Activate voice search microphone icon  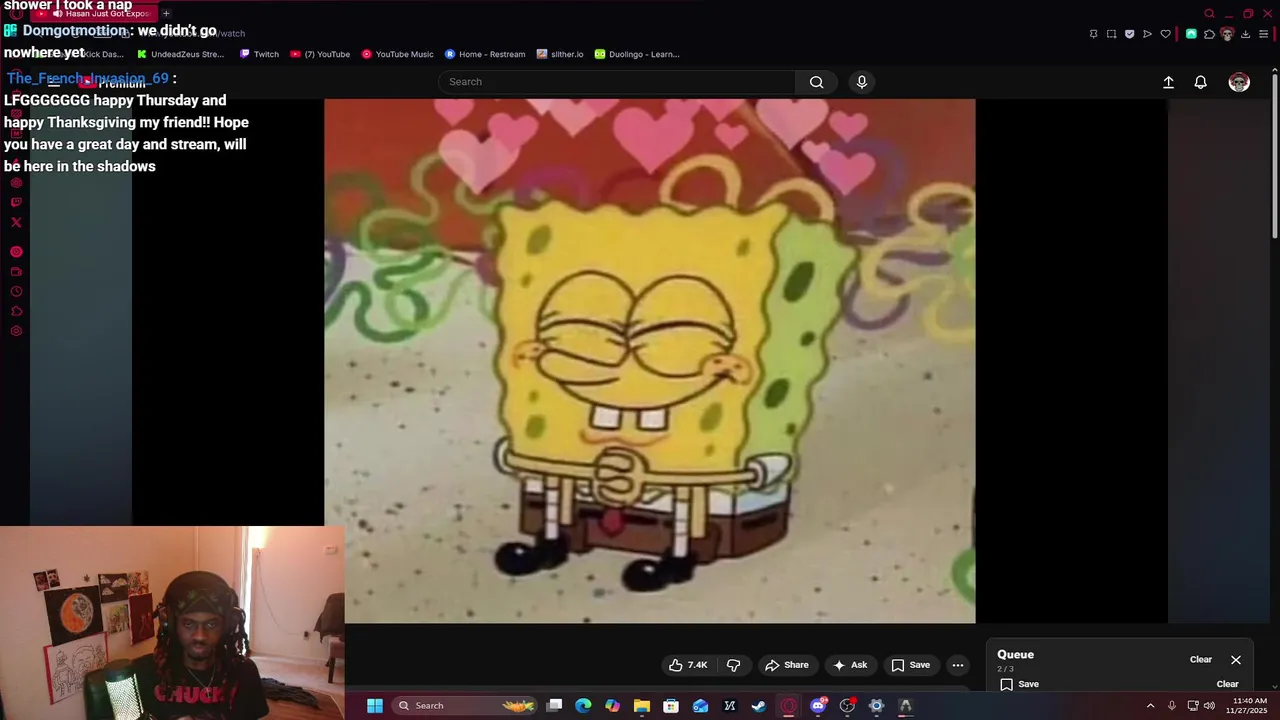click(861, 82)
